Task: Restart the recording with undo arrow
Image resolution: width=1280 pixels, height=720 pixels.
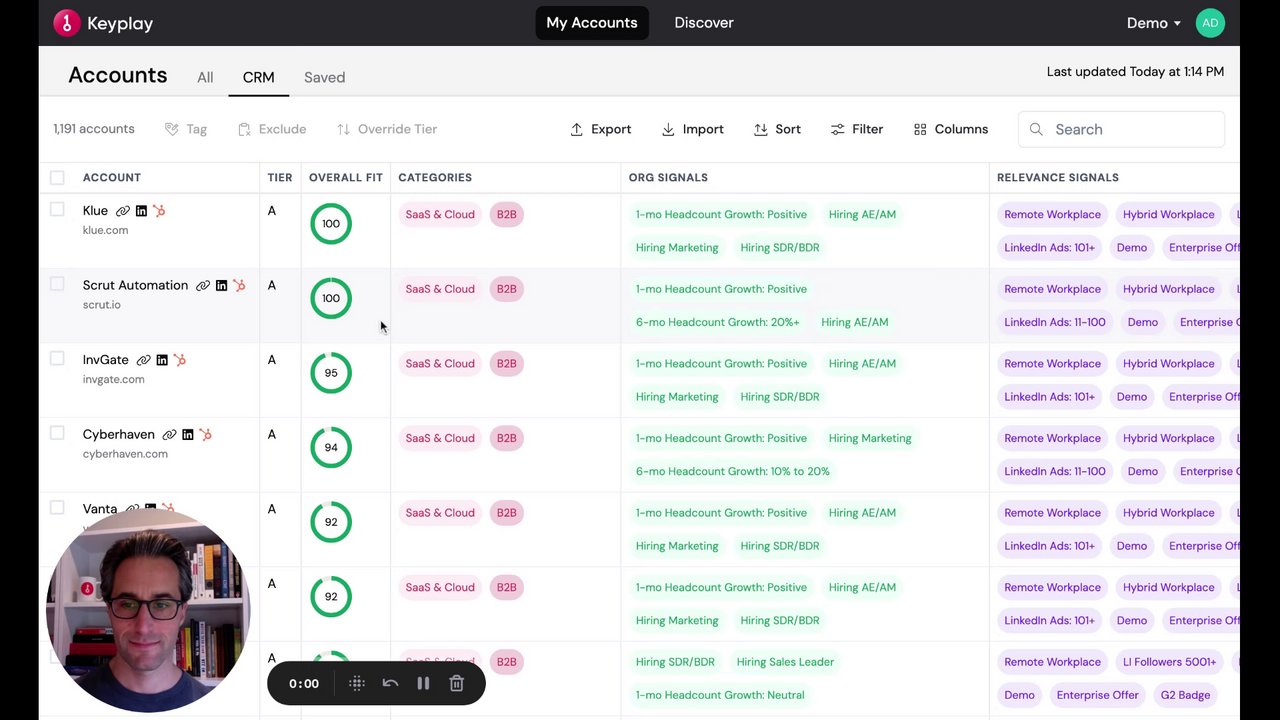Action: 390,683
